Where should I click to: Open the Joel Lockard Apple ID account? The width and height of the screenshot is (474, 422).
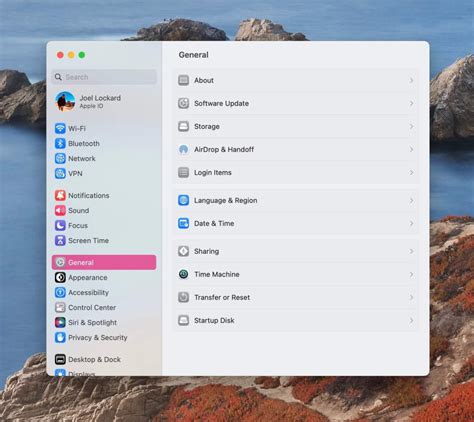click(104, 101)
